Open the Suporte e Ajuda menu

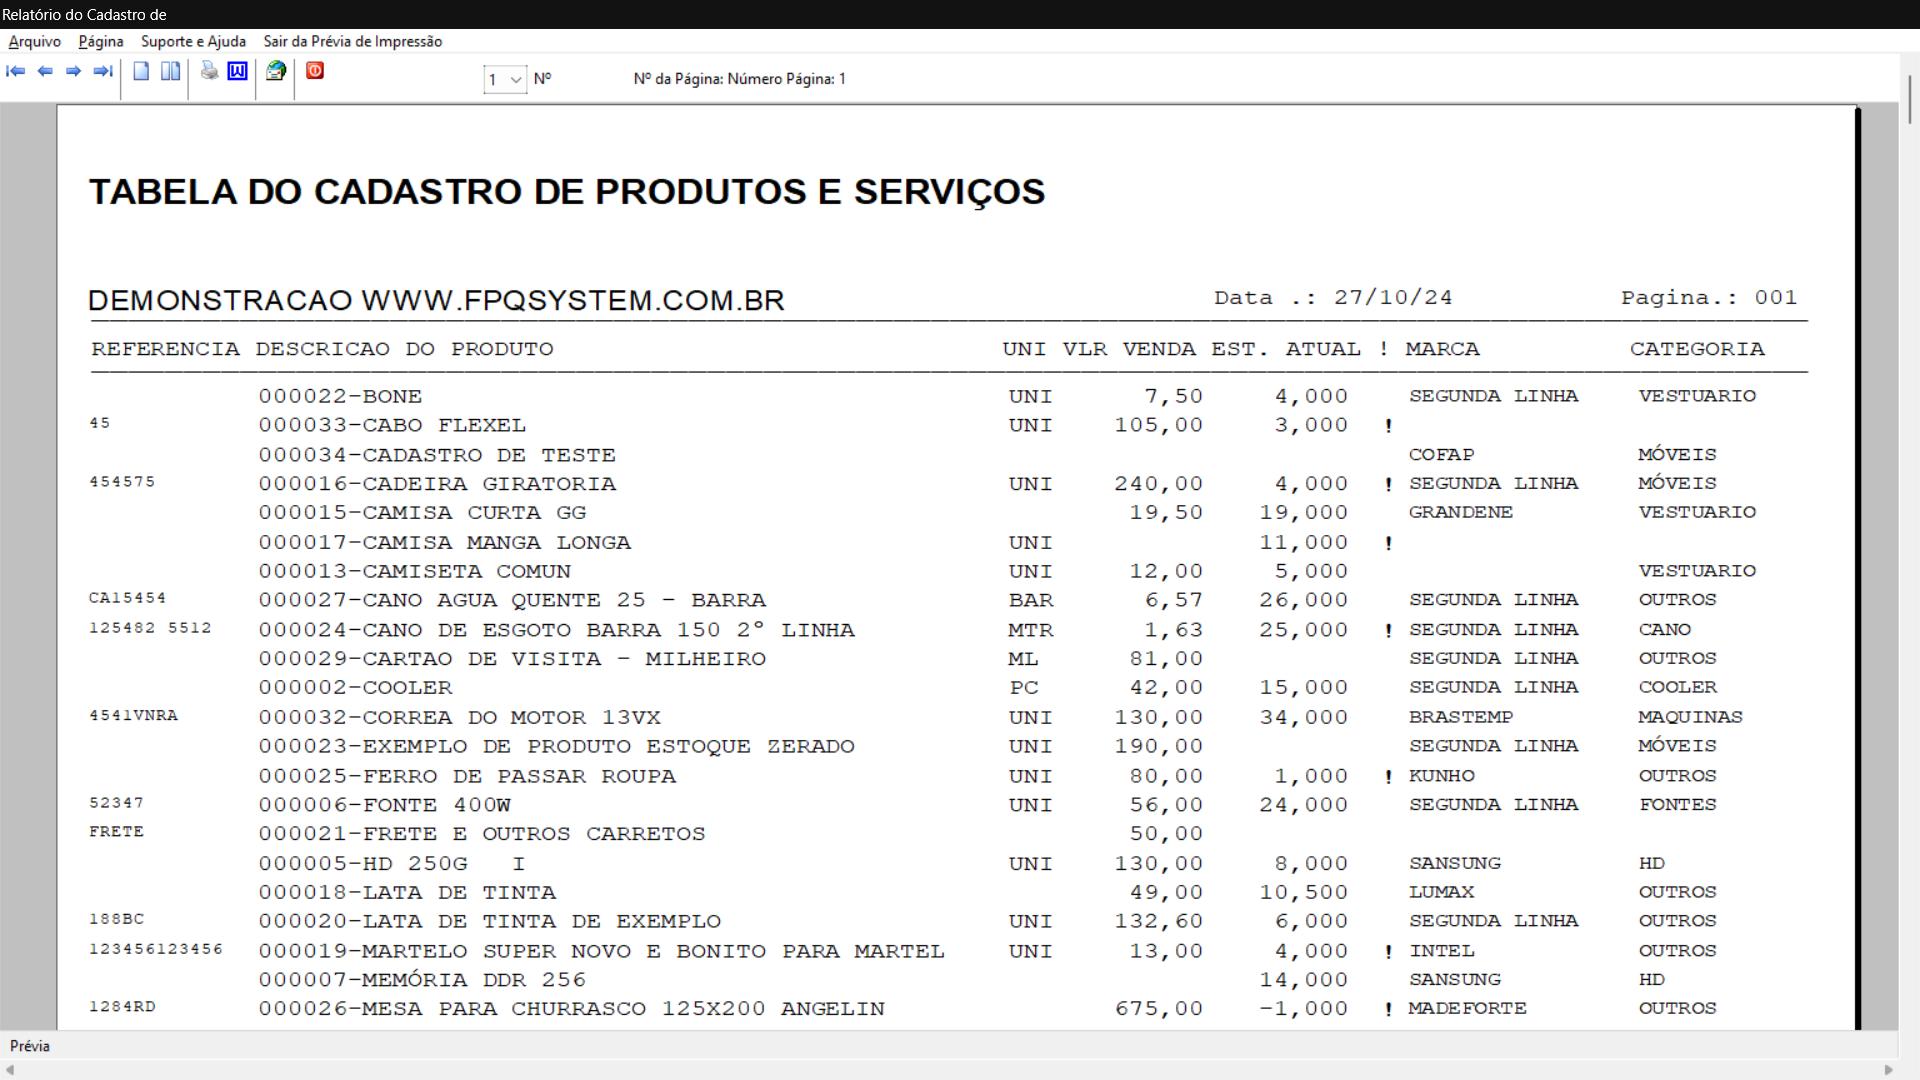(193, 41)
